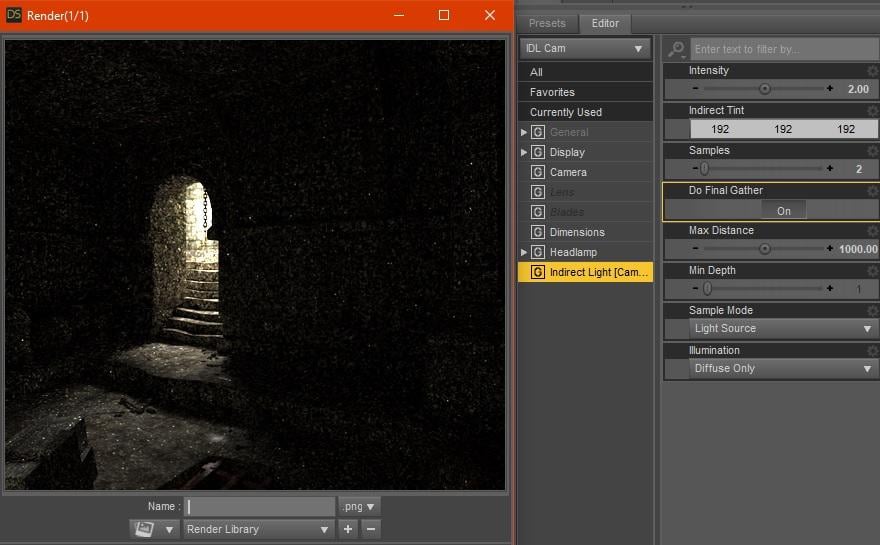This screenshot has height=545, width=880.
Task: Decrease Intensity with the minus button
Action: coord(695,89)
